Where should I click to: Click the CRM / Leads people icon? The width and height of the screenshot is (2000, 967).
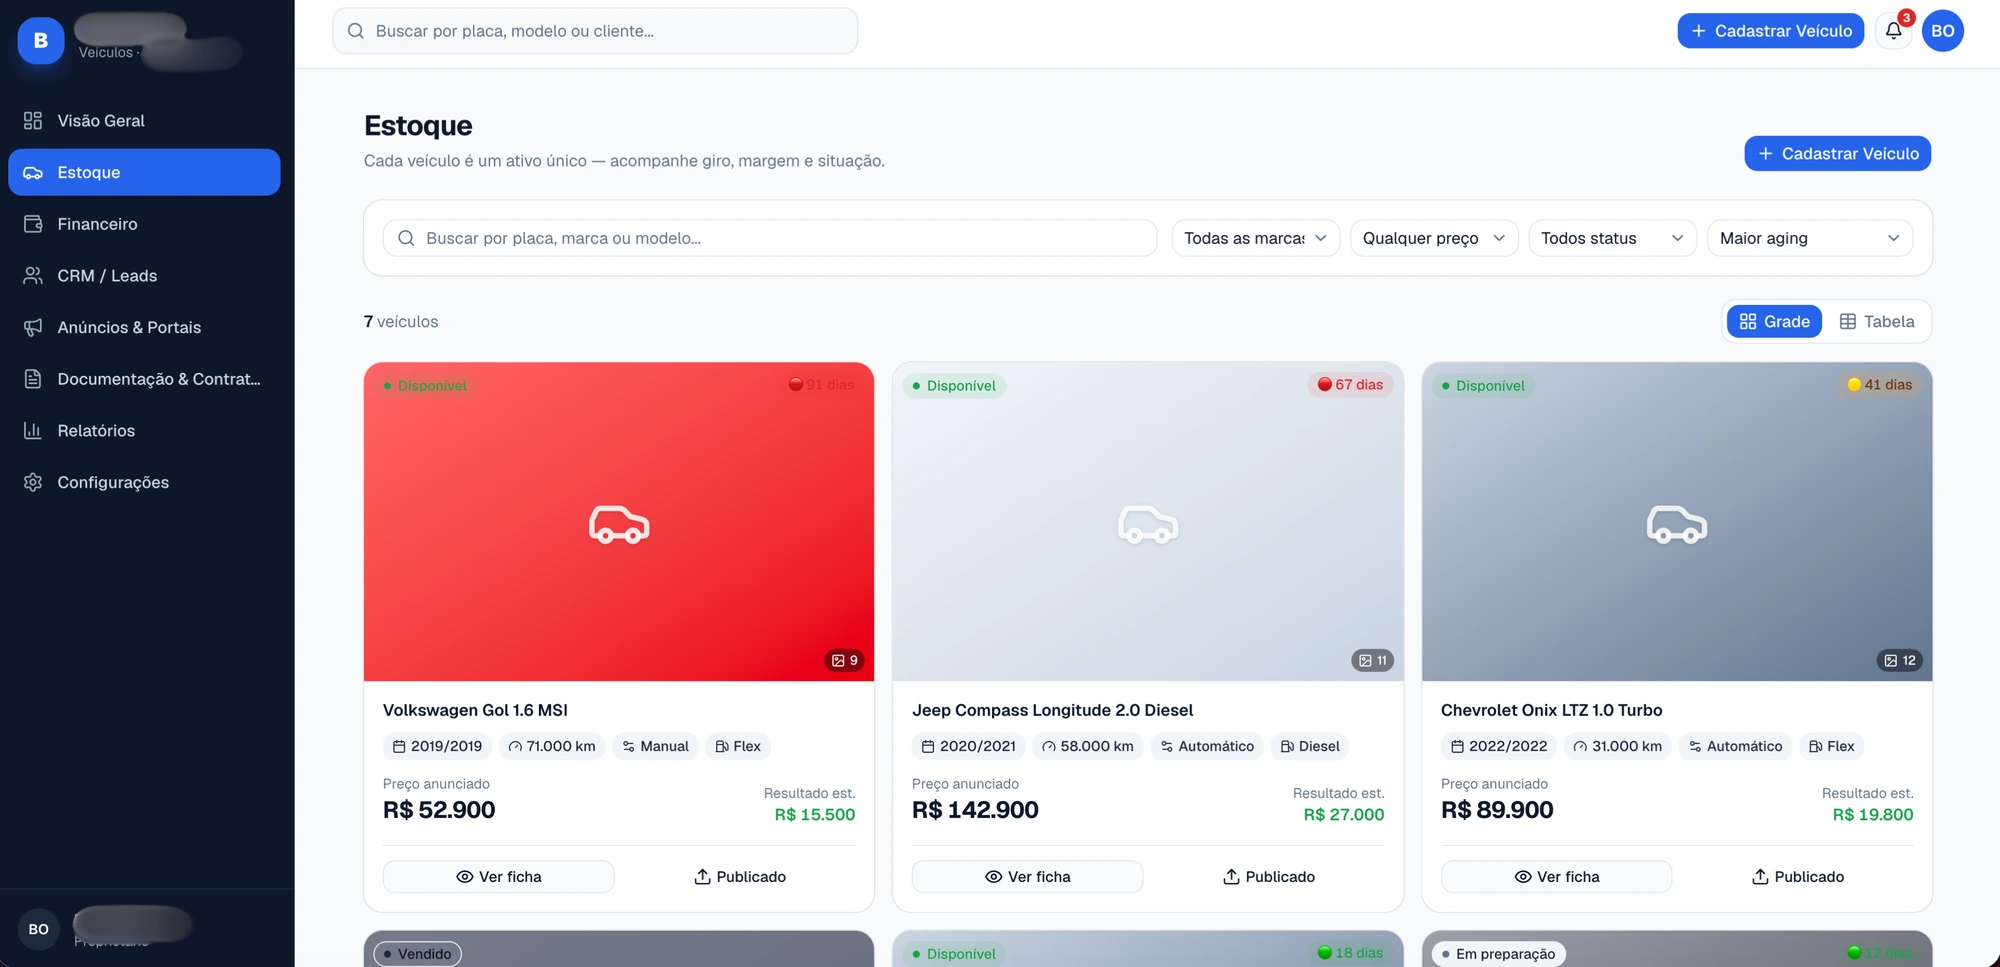[33, 276]
